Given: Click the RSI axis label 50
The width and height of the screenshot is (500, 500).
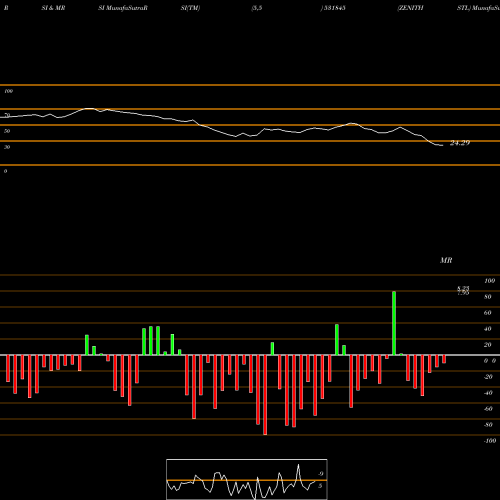Looking at the screenshot, I should coord(7,131).
